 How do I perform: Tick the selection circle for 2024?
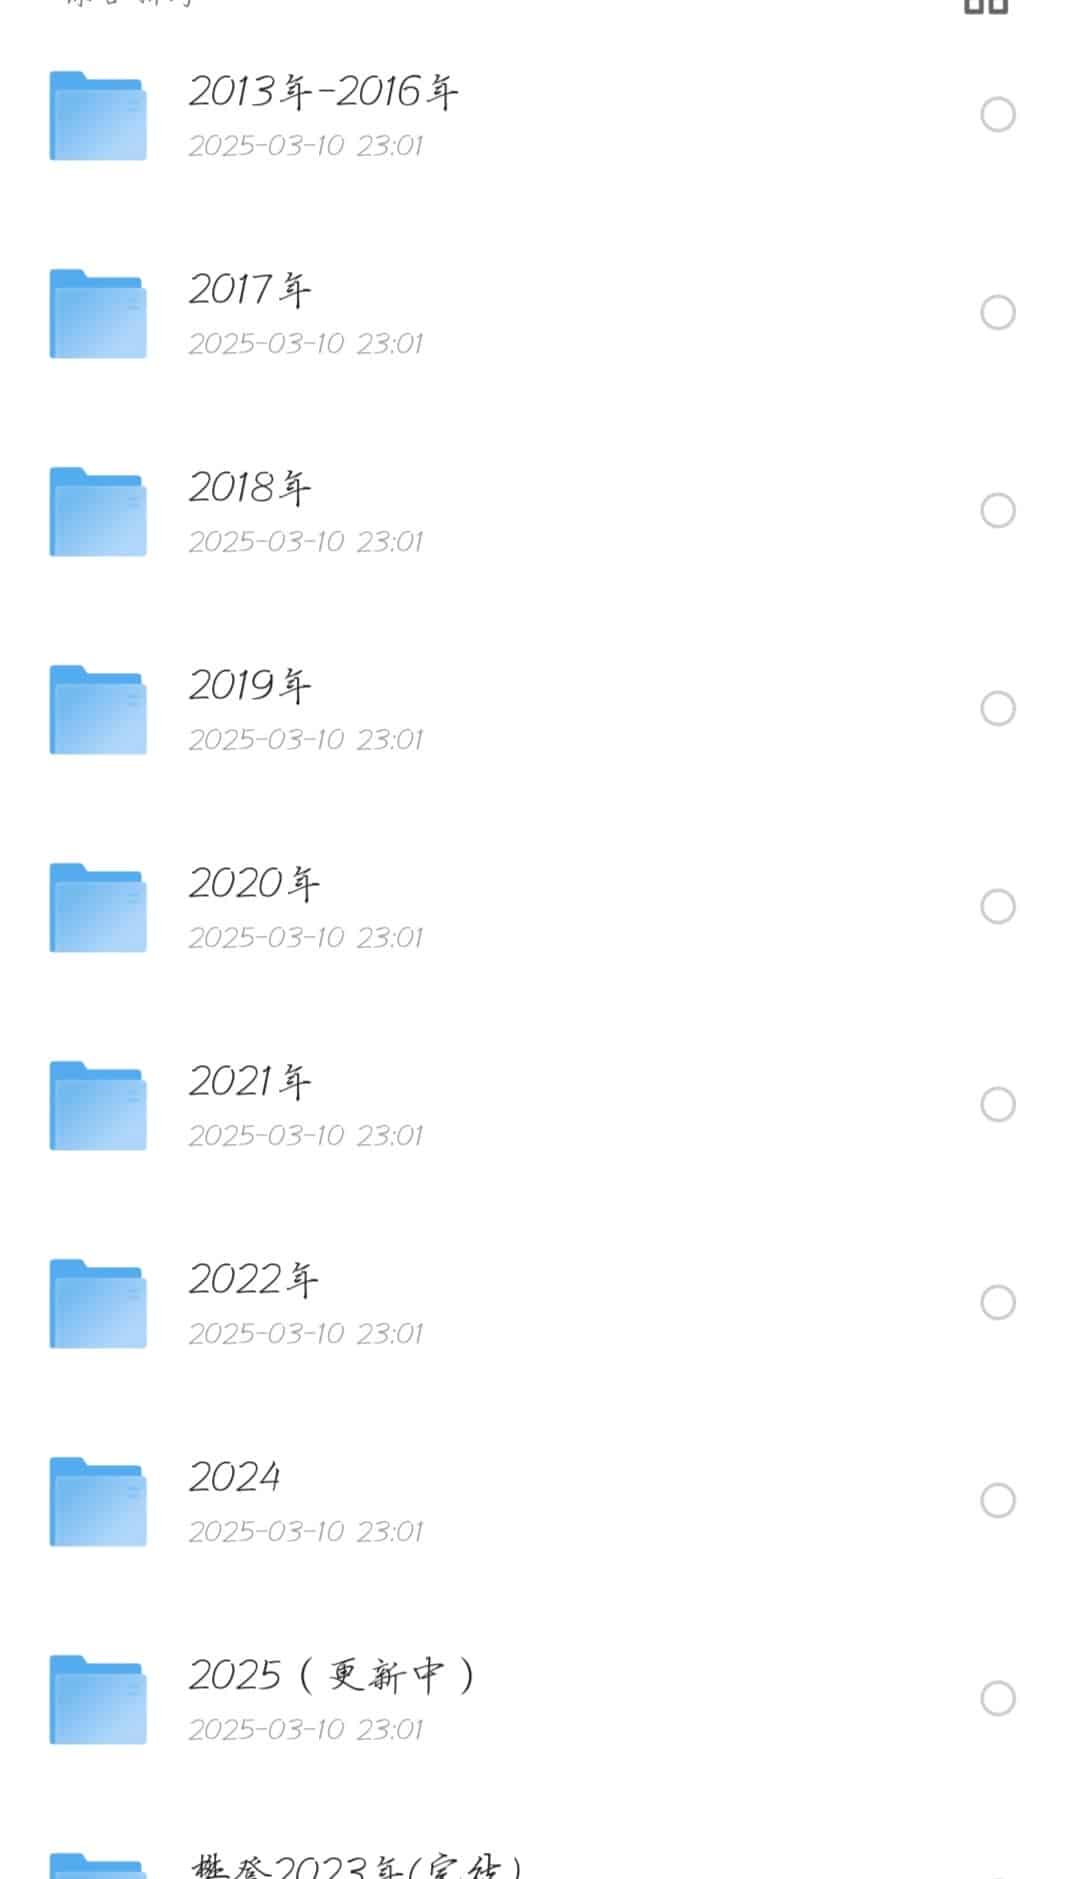coord(998,1501)
